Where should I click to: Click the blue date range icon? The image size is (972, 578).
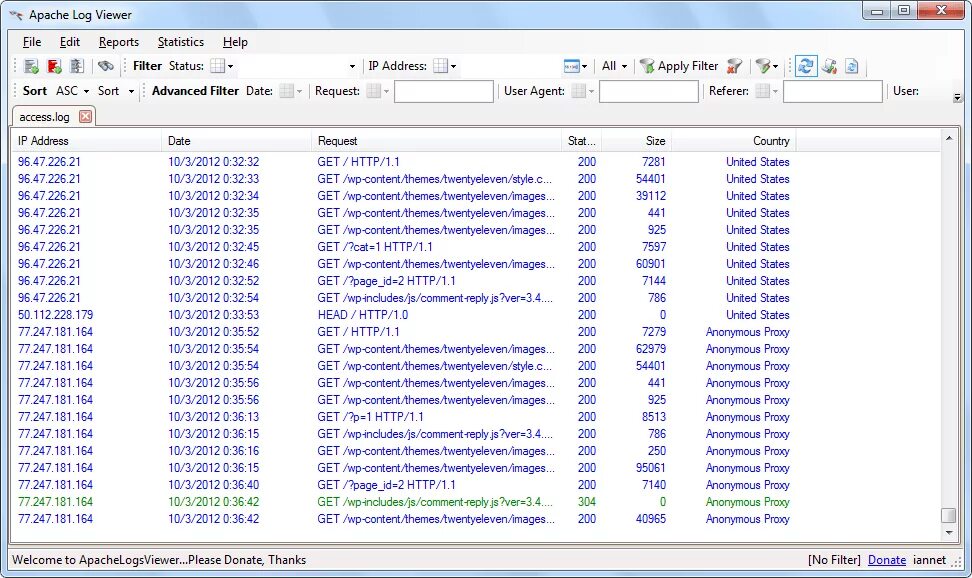[x=572, y=66]
